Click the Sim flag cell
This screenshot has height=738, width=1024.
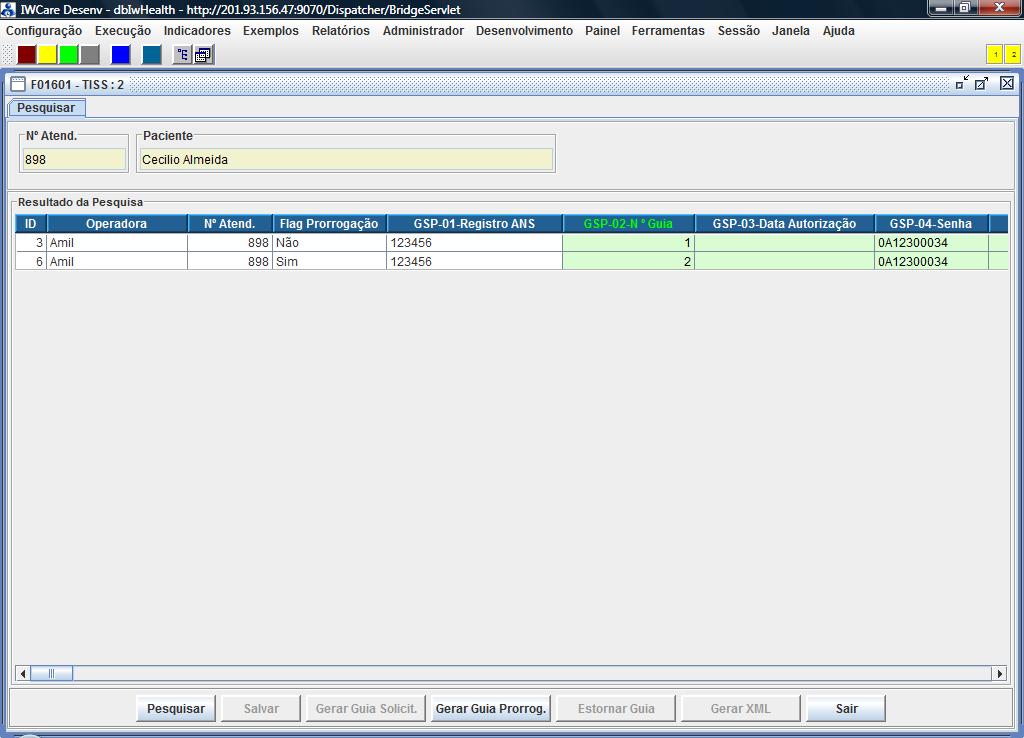click(x=329, y=261)
